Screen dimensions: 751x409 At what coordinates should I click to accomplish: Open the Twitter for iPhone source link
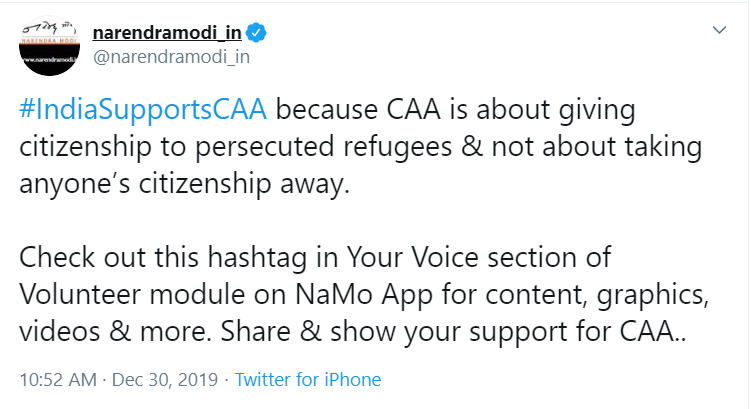pyautogui.click(x=308, y=380)
